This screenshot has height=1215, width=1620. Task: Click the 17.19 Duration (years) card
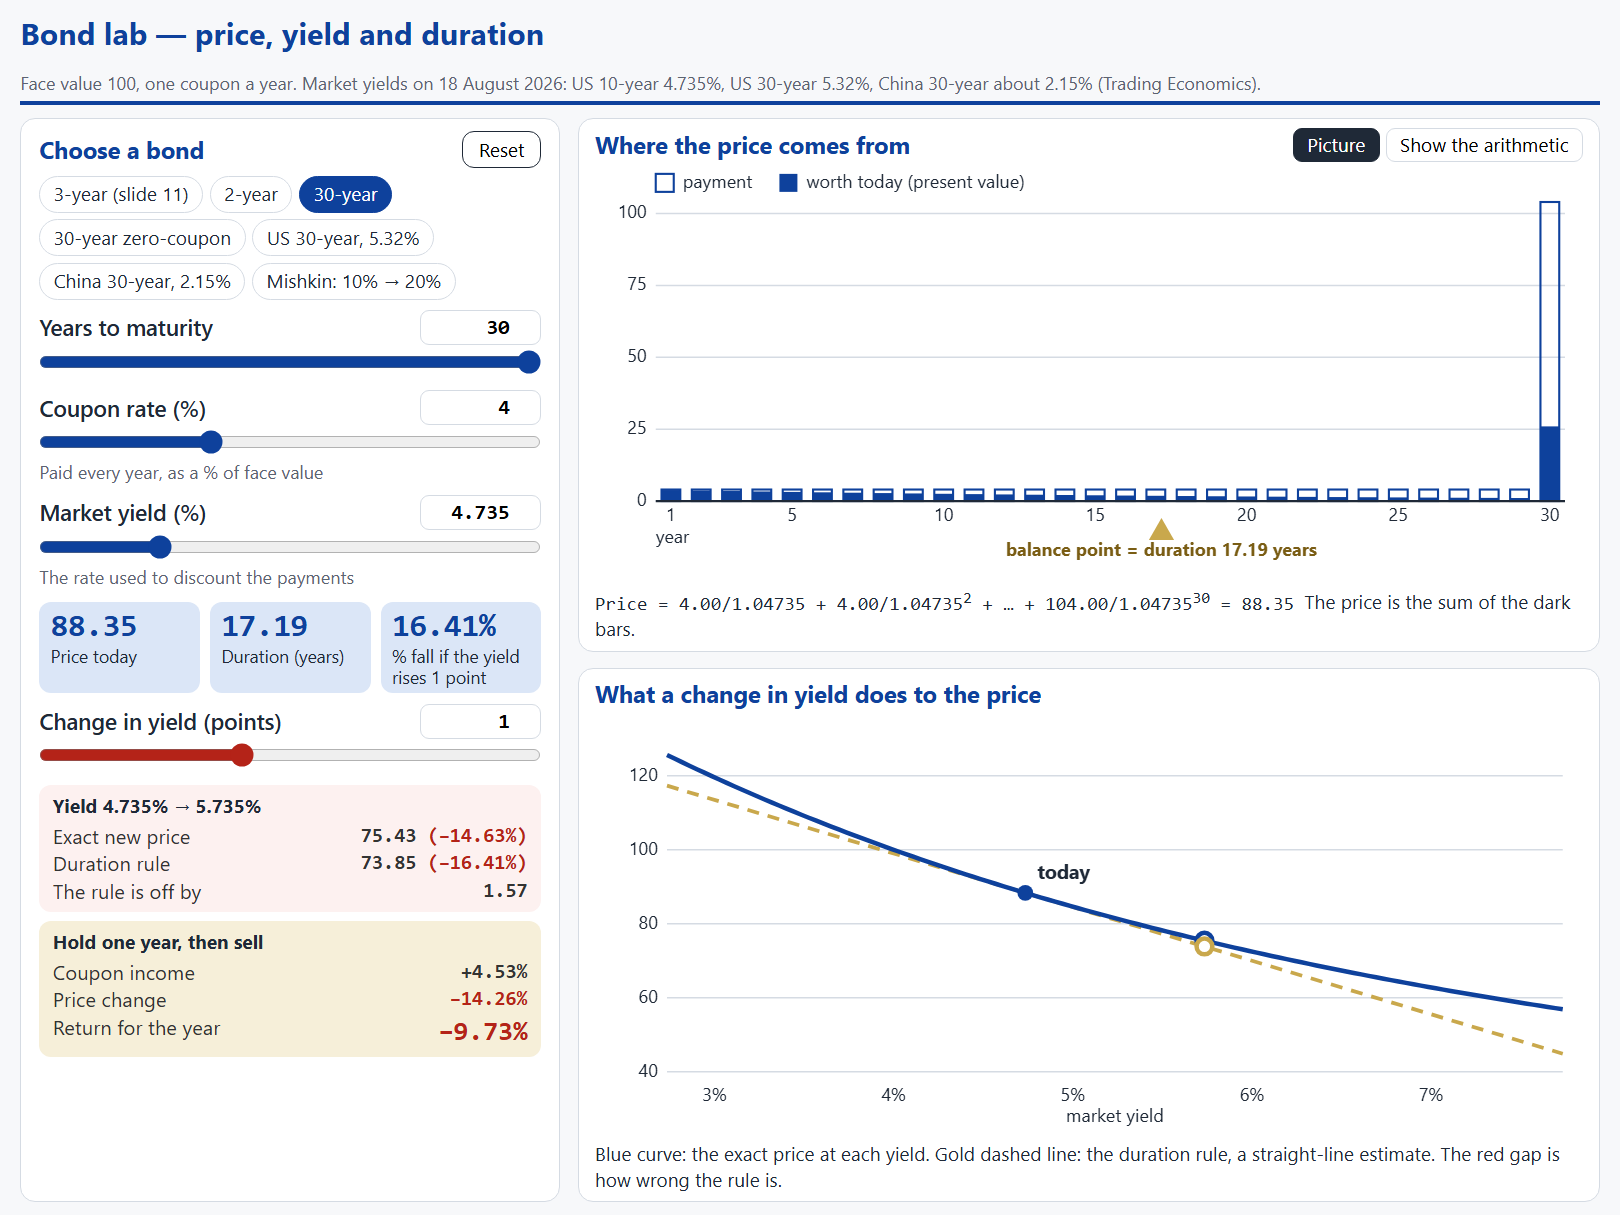click(x=290, y=647)
